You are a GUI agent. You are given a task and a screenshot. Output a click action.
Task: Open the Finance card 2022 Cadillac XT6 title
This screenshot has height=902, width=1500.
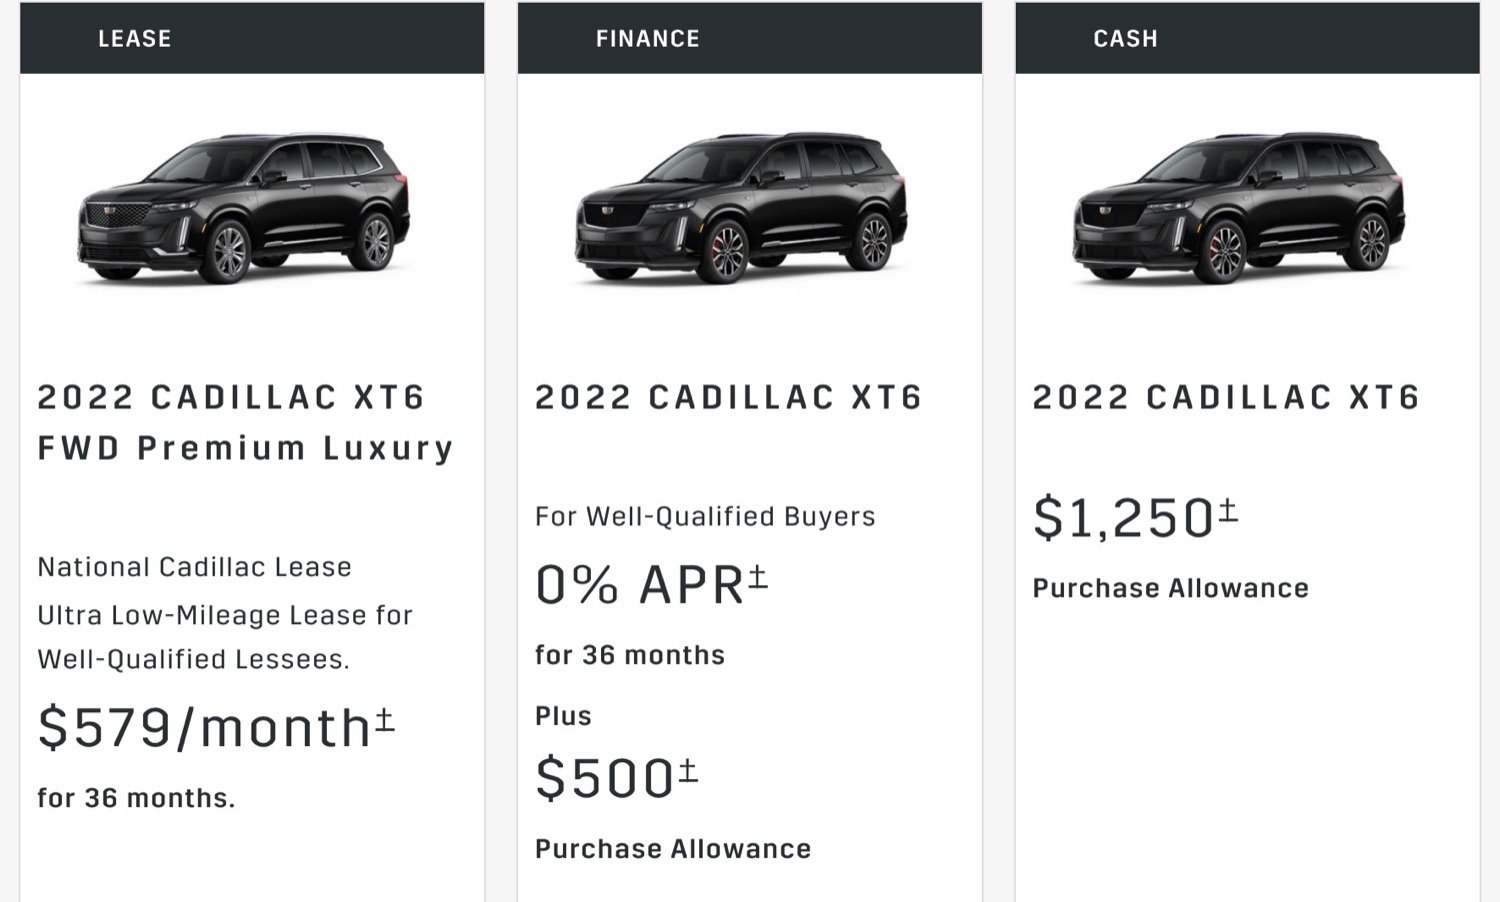tap(728, 397)
